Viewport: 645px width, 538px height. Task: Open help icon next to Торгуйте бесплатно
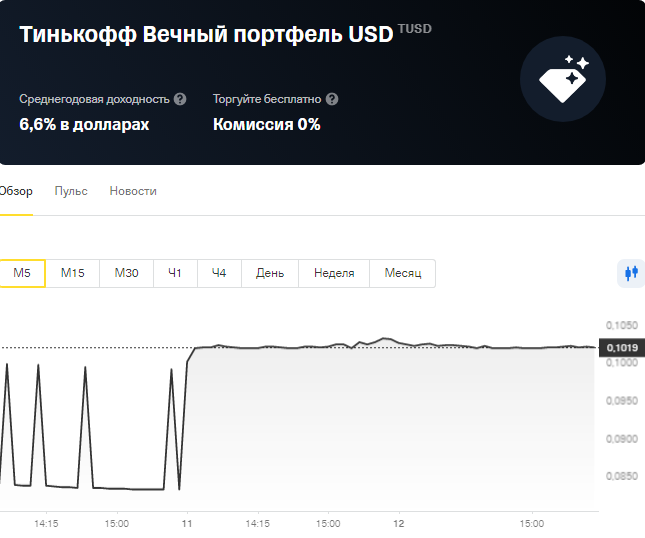pos(332,99)
